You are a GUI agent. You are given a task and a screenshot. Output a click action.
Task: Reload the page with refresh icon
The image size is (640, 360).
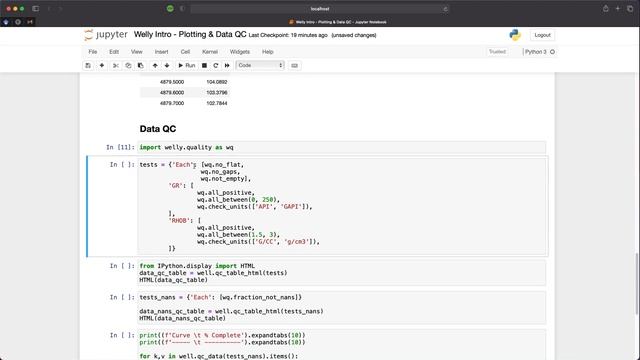coord(445,9)
